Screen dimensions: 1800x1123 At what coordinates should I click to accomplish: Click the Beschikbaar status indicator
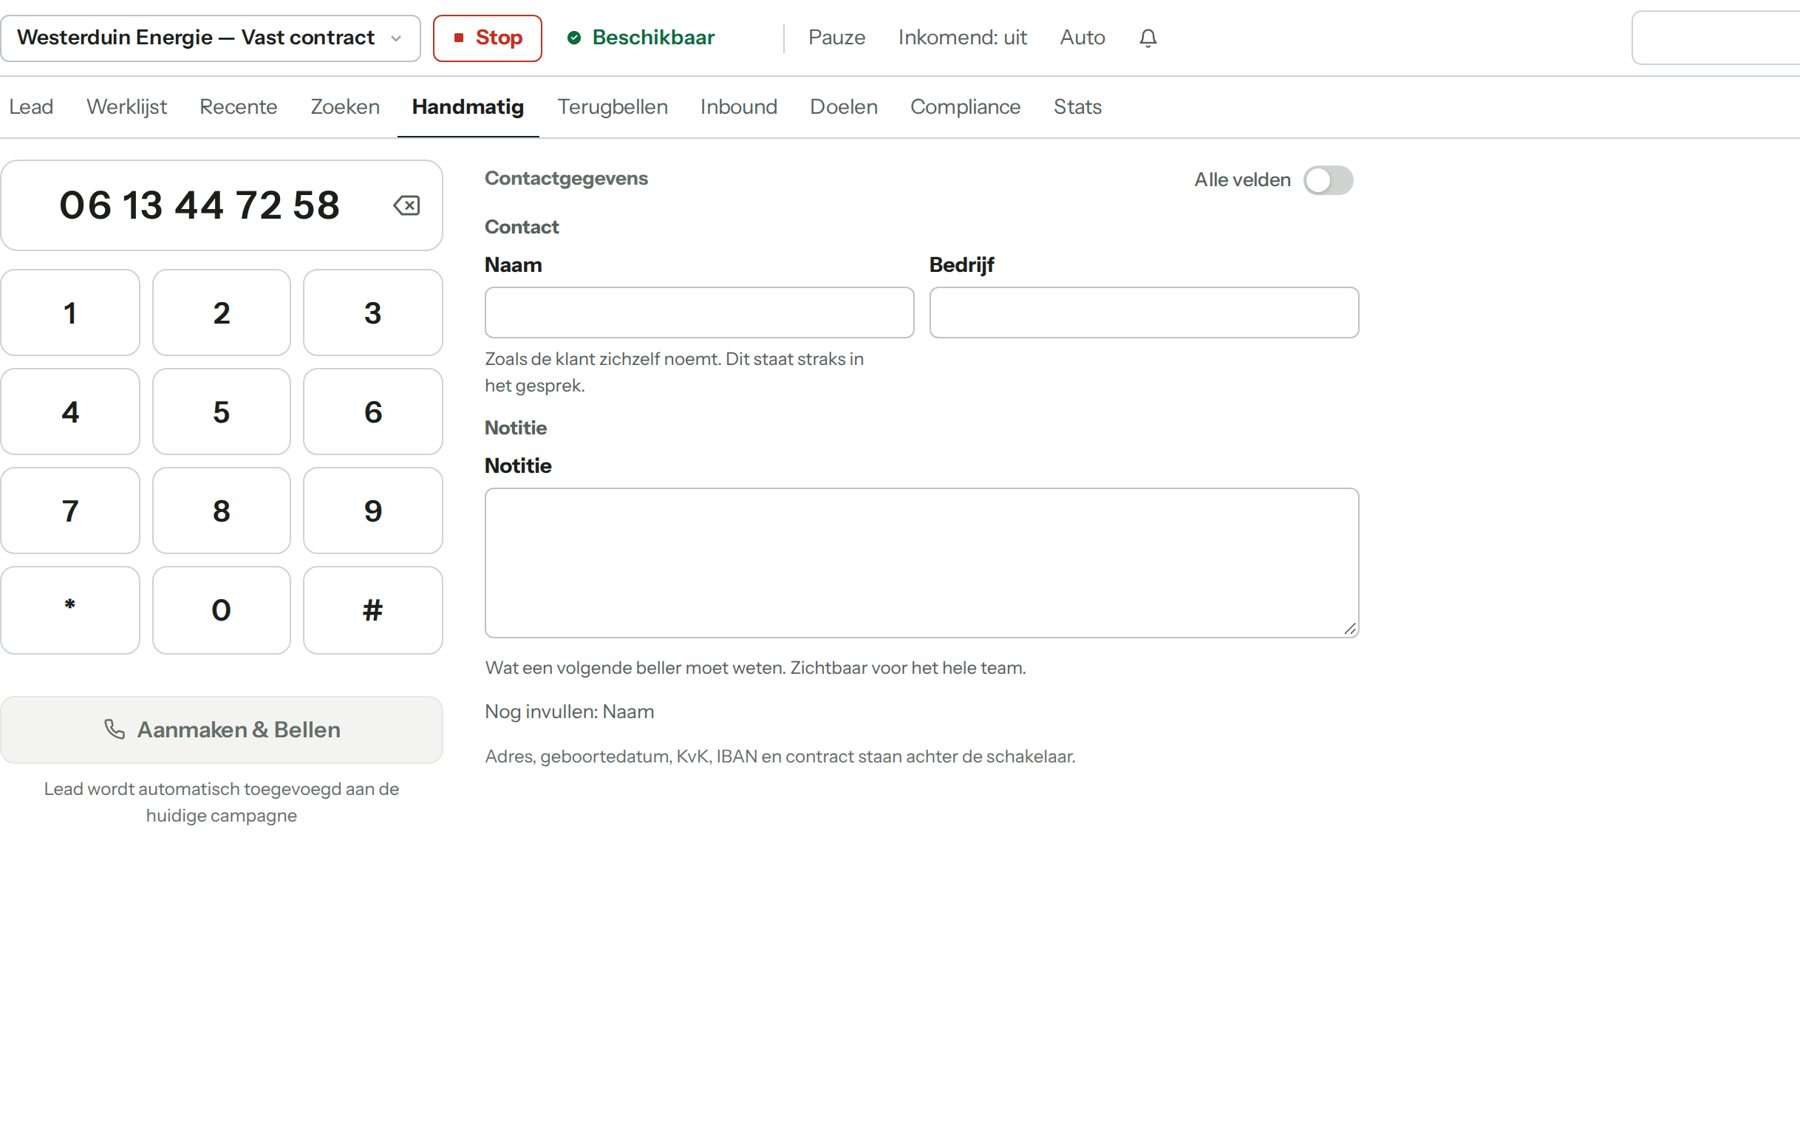(x=641, y=38)
